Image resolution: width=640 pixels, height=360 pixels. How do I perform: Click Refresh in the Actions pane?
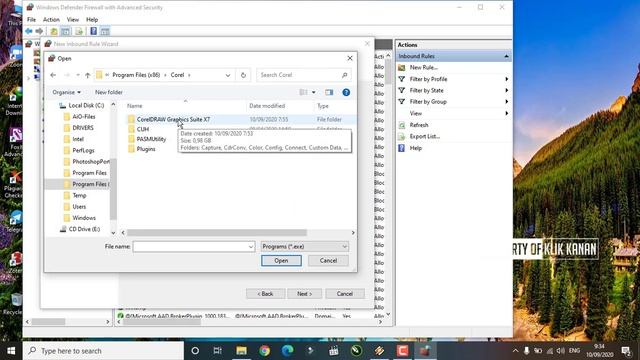[x=419, y=125]
